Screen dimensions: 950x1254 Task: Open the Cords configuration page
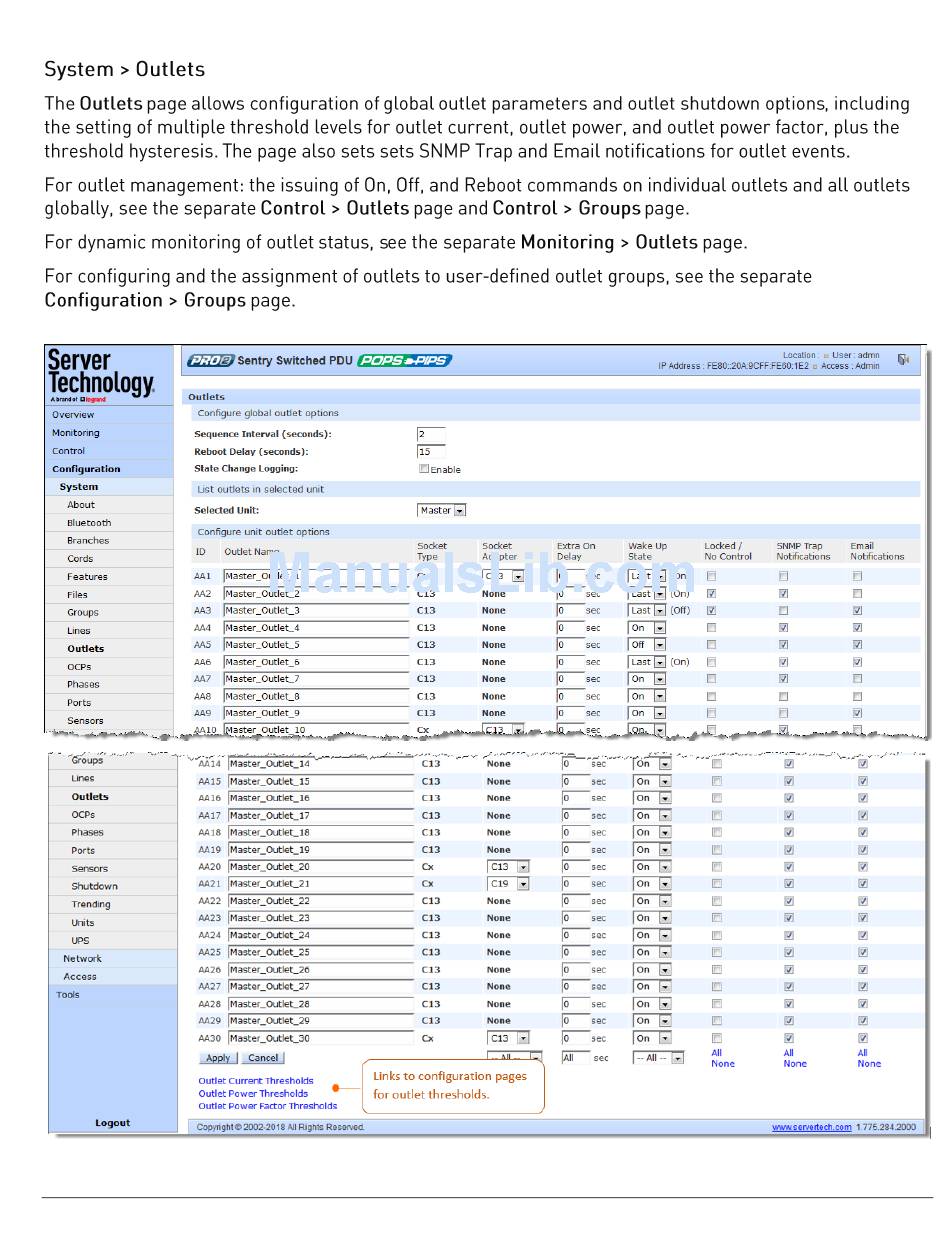[80, 559]
